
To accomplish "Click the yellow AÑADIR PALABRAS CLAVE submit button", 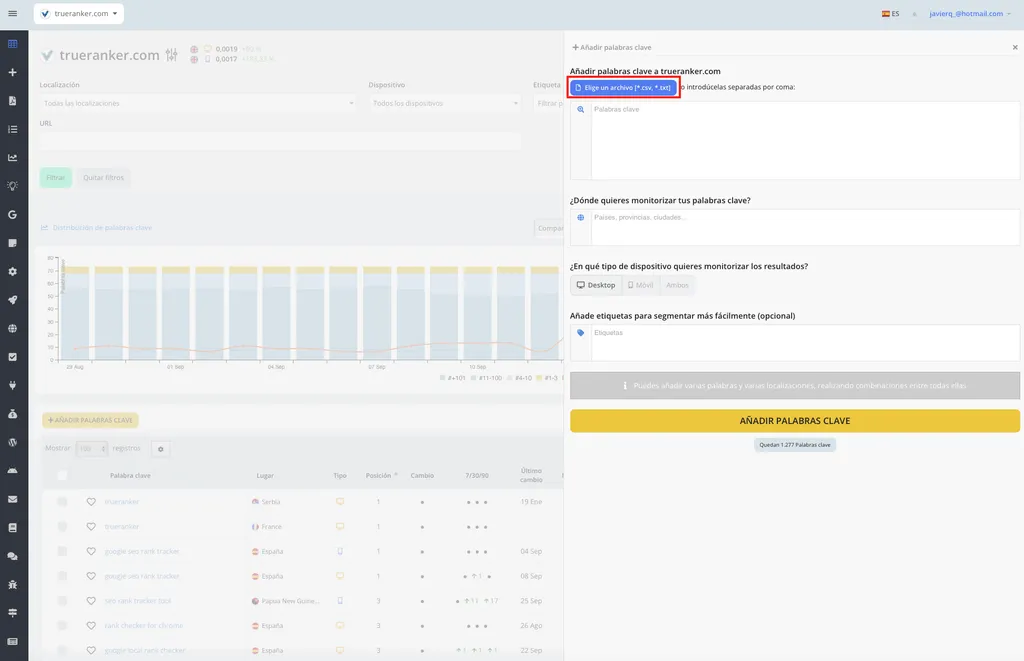I will 795,421.
